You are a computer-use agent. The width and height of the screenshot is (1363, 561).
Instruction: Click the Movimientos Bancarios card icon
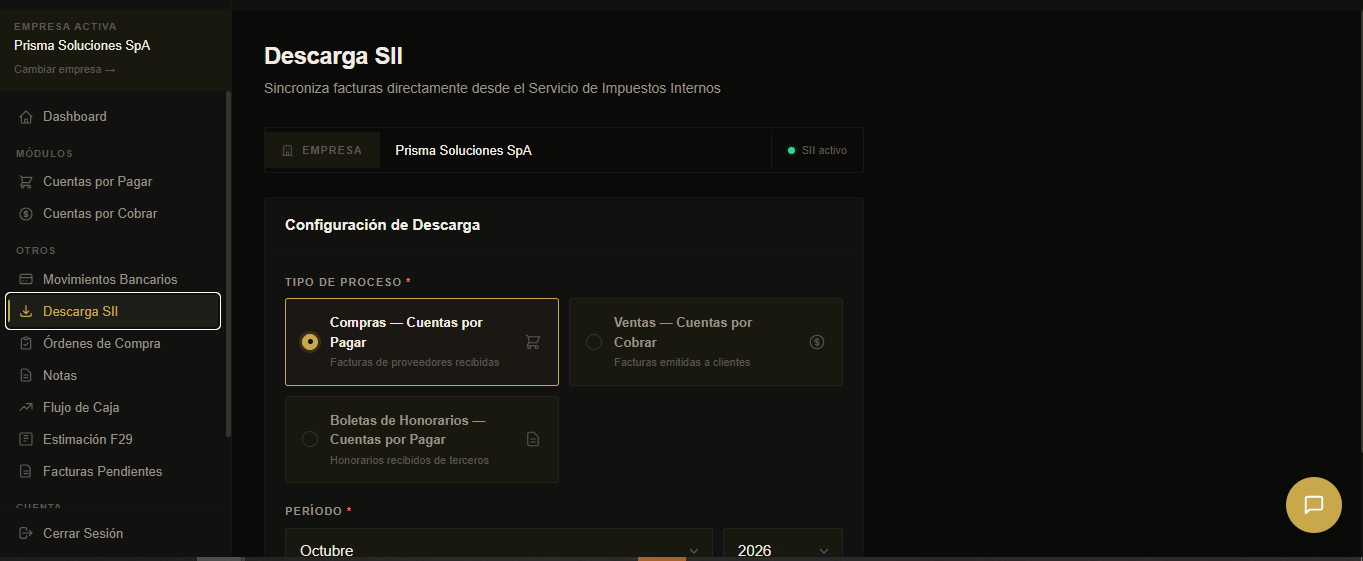click(x=26, y=279)
